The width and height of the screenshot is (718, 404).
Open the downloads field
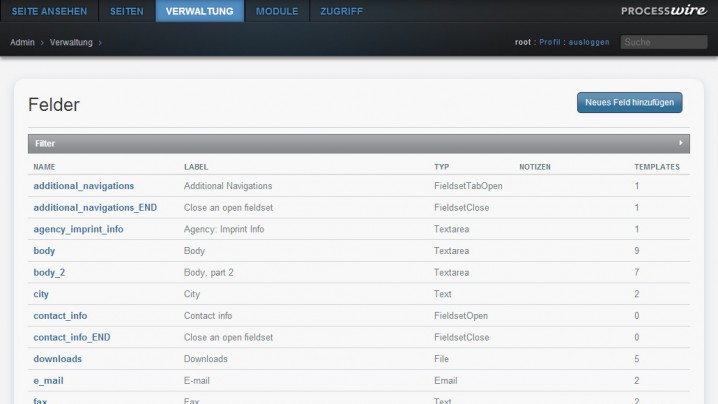(x=57, y=359)
